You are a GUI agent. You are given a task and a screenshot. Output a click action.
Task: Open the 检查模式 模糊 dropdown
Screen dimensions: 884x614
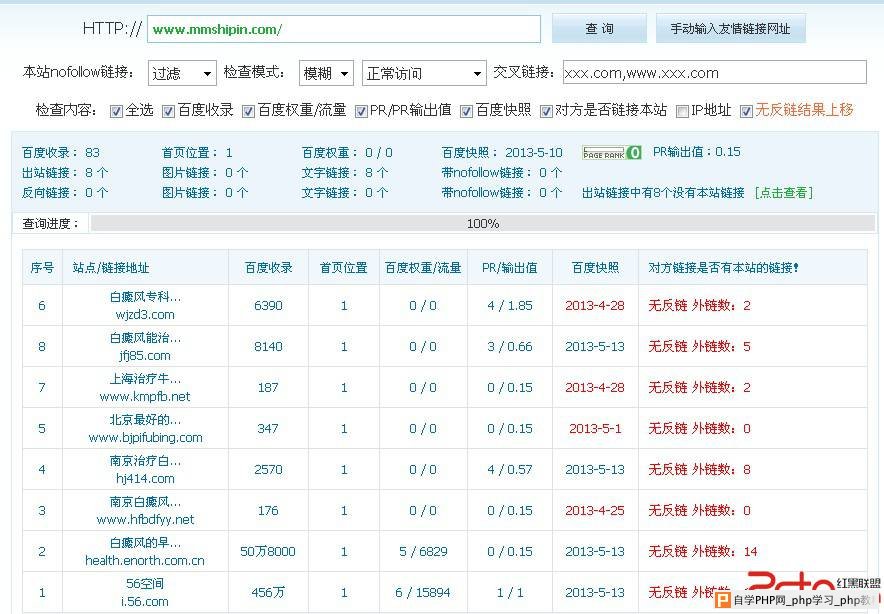coord(326,73)
